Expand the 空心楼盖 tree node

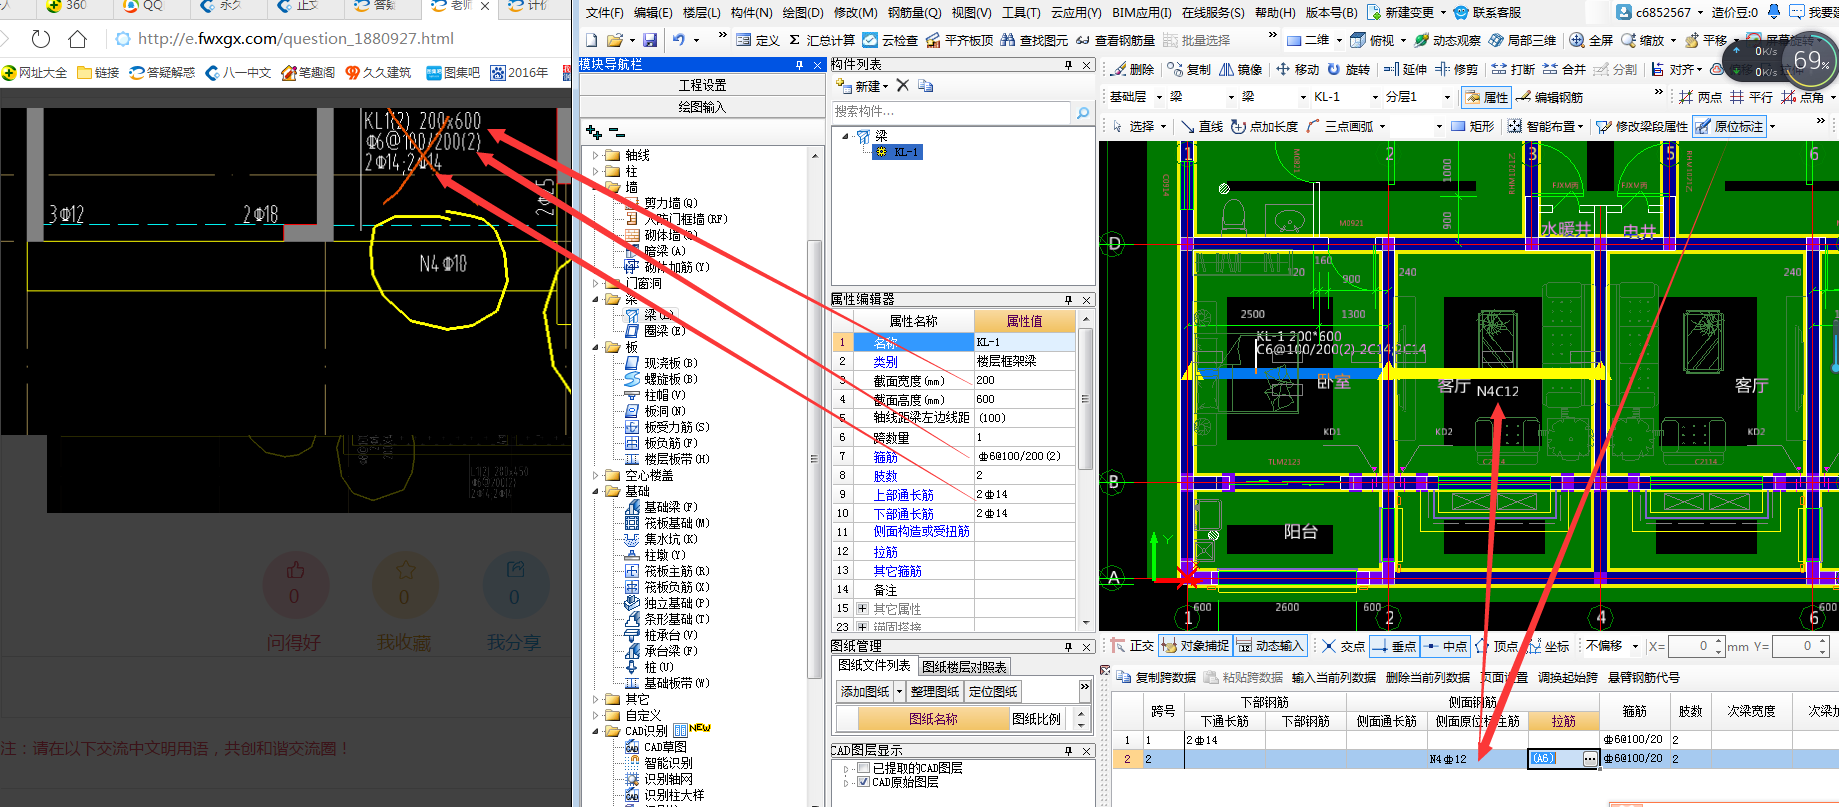click(x=596, y=475)
